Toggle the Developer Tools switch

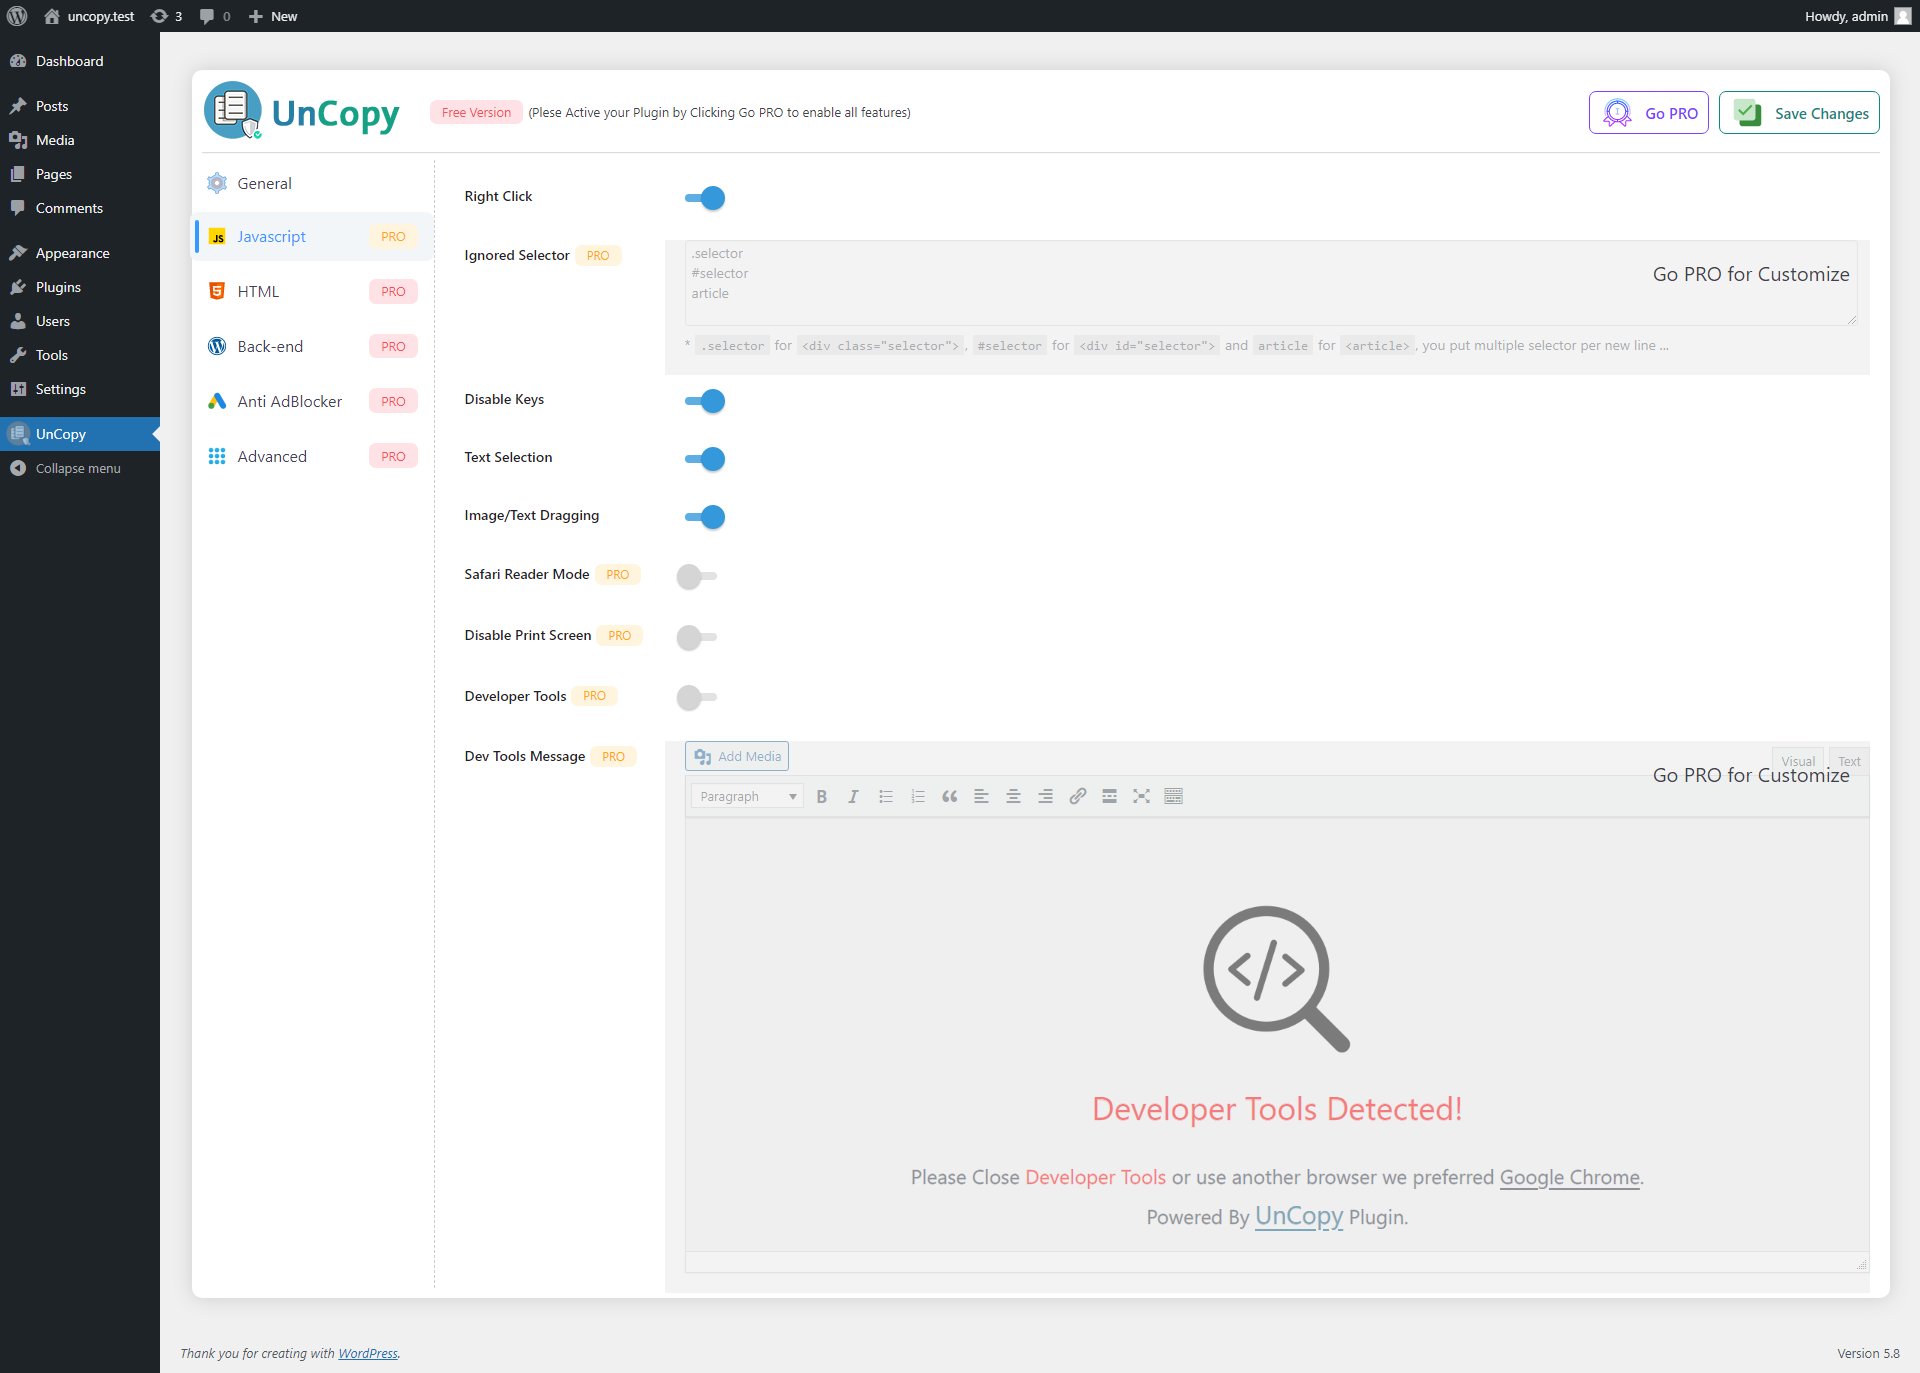coord(697,697)
